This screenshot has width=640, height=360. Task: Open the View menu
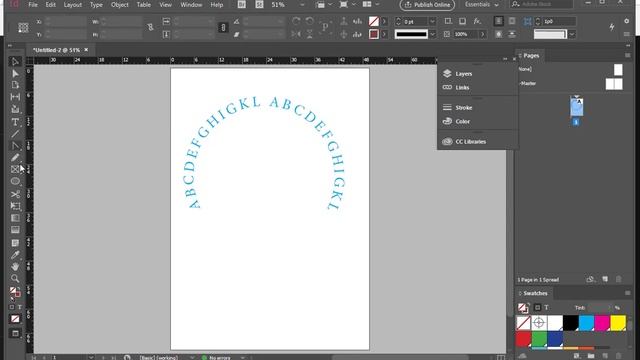point(165,5)
